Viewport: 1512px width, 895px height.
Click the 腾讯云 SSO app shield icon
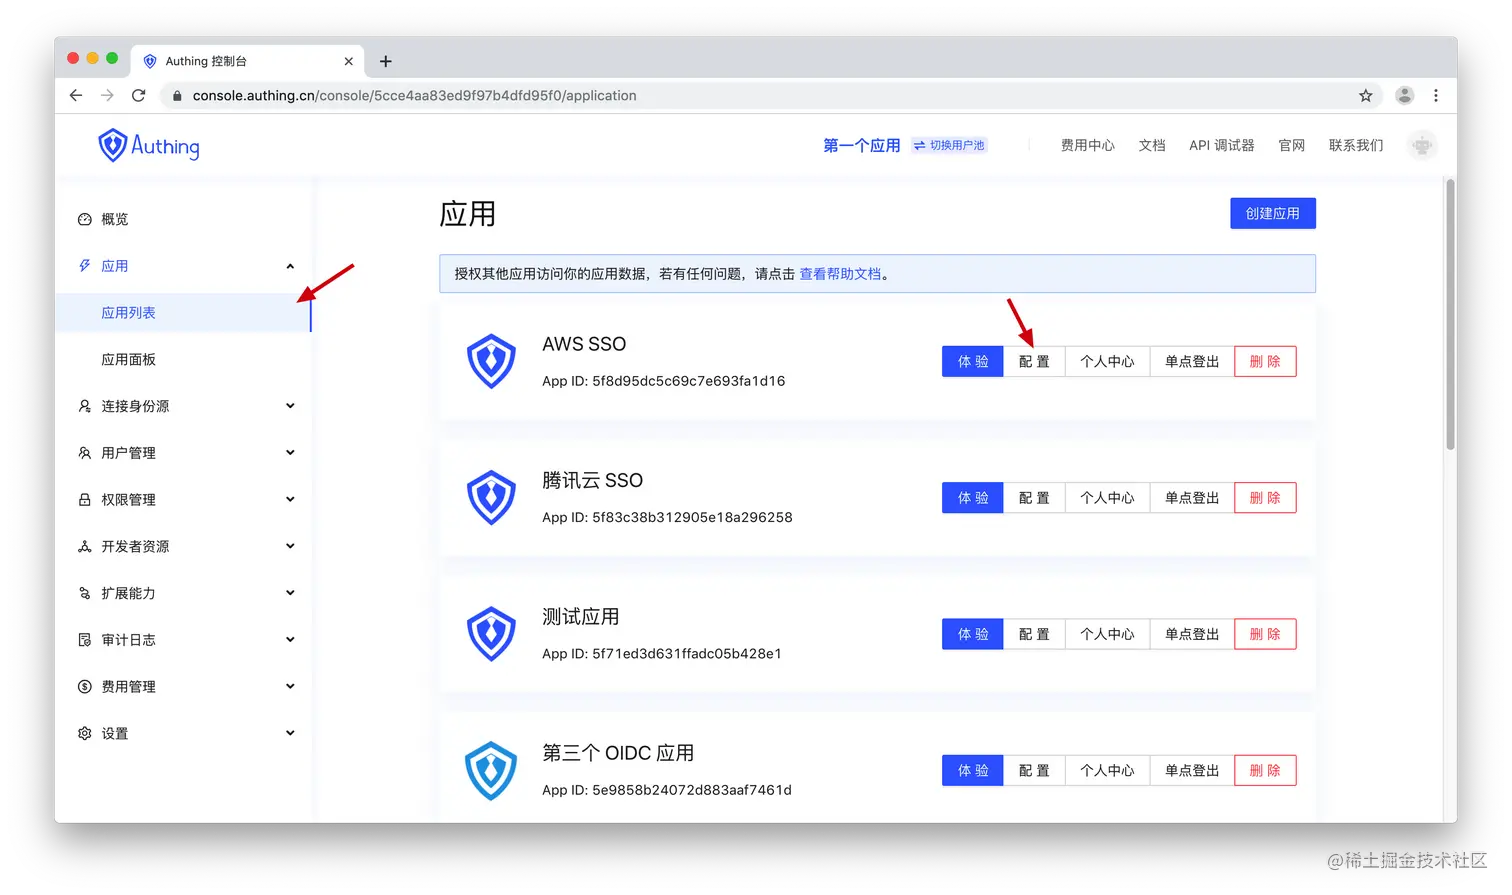491,497
